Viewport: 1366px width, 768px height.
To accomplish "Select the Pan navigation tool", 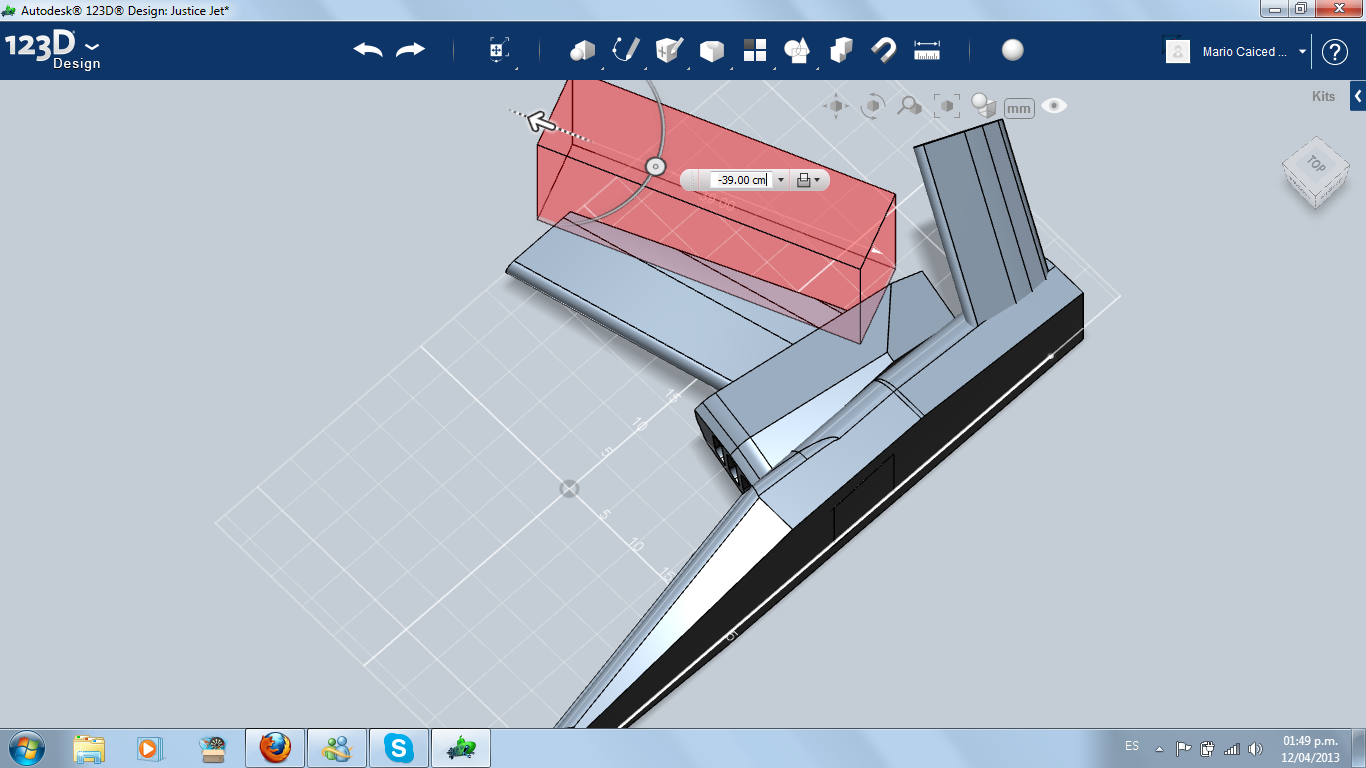I will [836, 106].
